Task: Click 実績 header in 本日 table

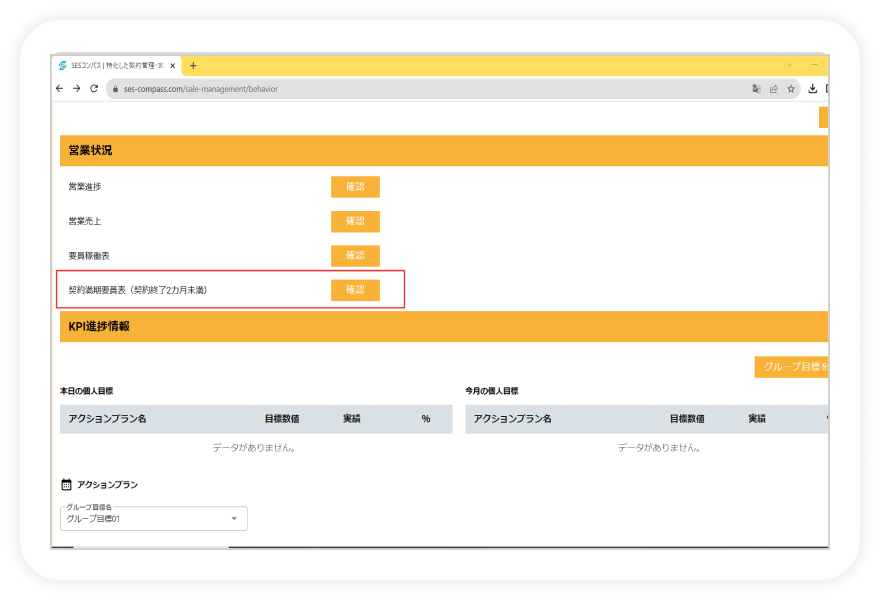Action: pos(352,419)
